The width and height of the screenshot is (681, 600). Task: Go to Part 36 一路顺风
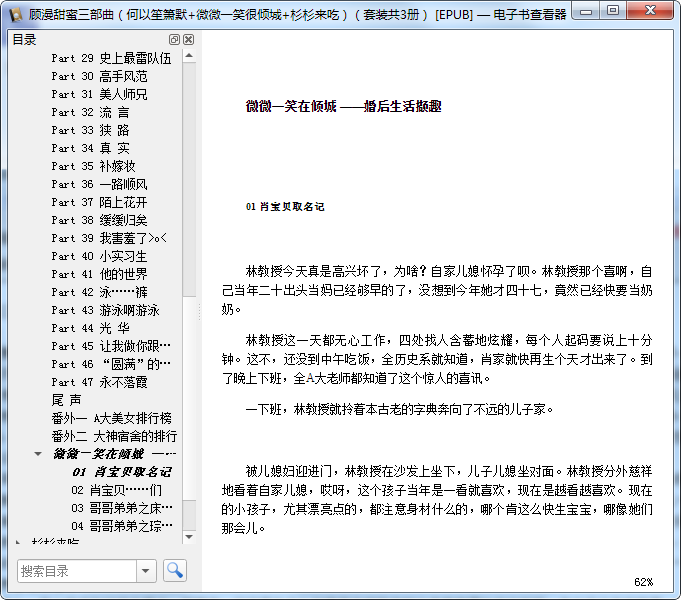point(99,184)
